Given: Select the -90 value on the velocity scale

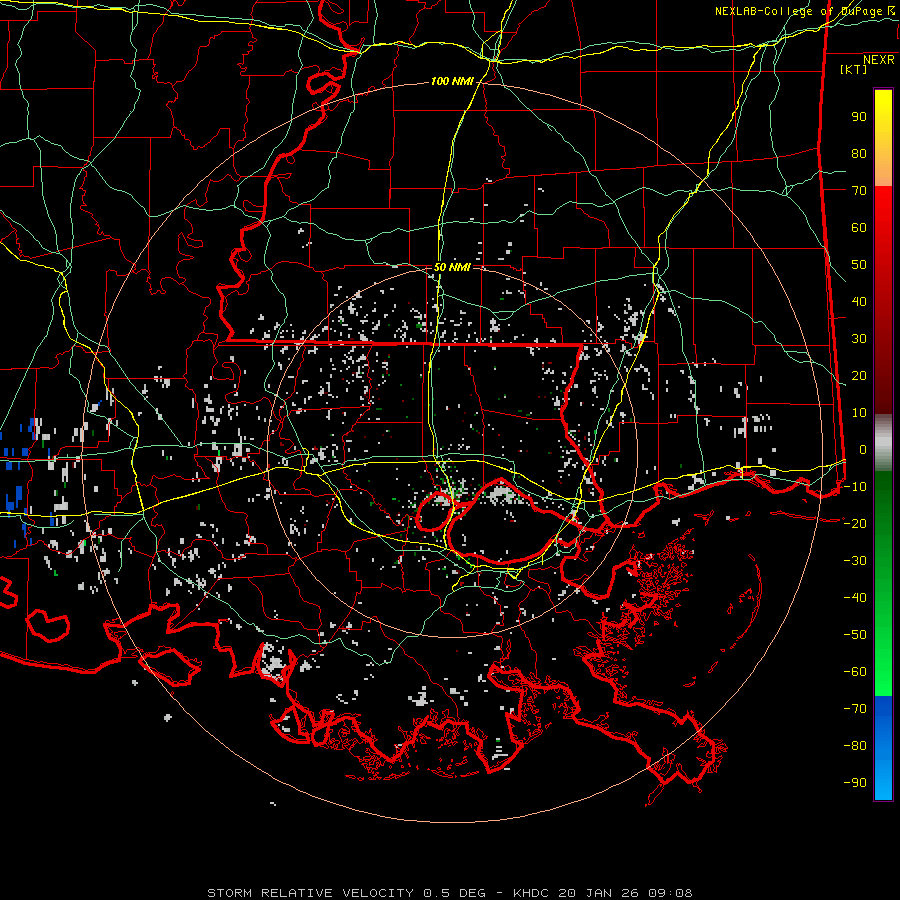Looking at the screenshot, I should pos(855,783).
